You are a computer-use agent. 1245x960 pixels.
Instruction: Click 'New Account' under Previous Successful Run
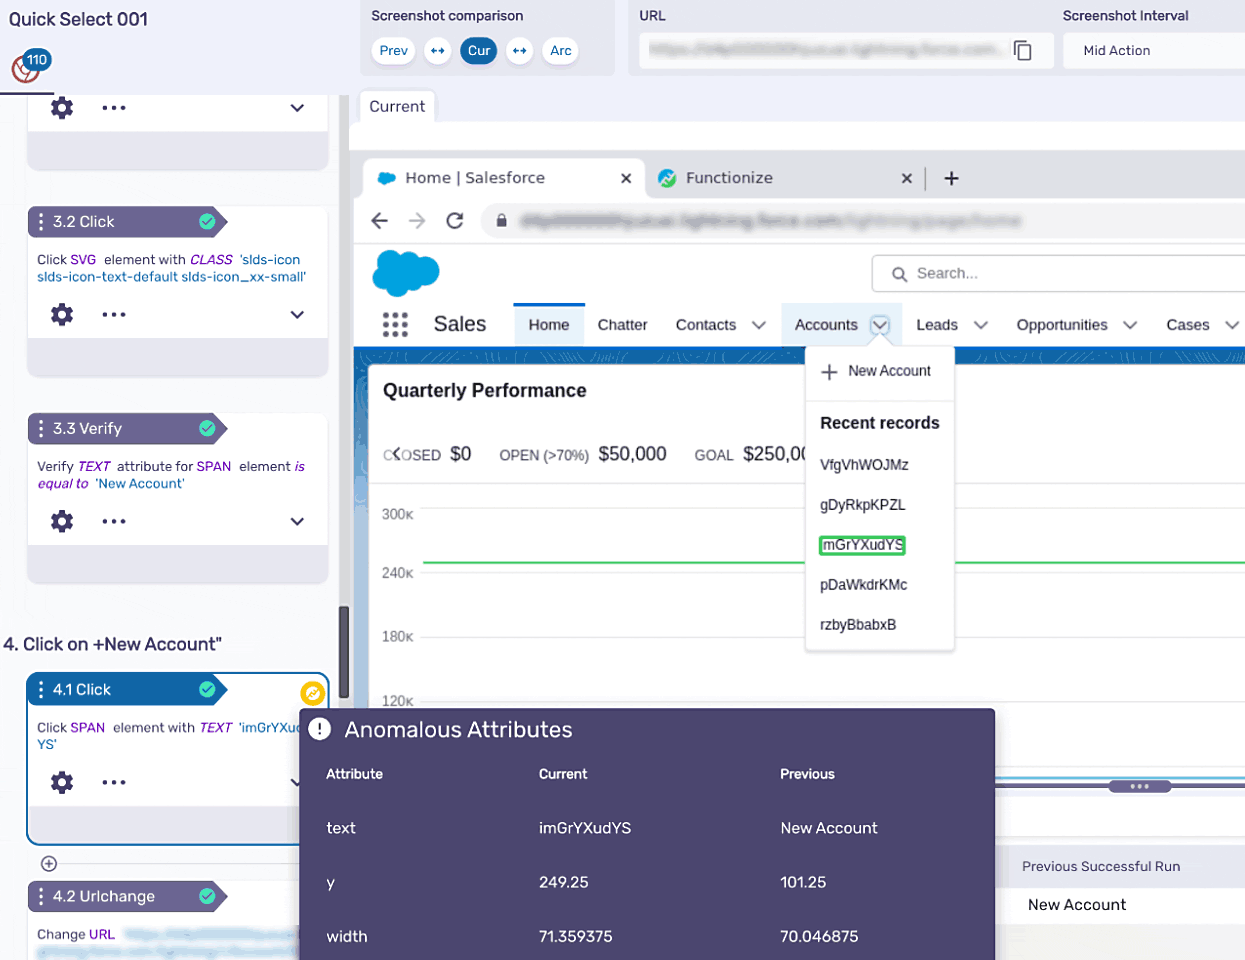pyautogui.click(x=1077, y=904)
